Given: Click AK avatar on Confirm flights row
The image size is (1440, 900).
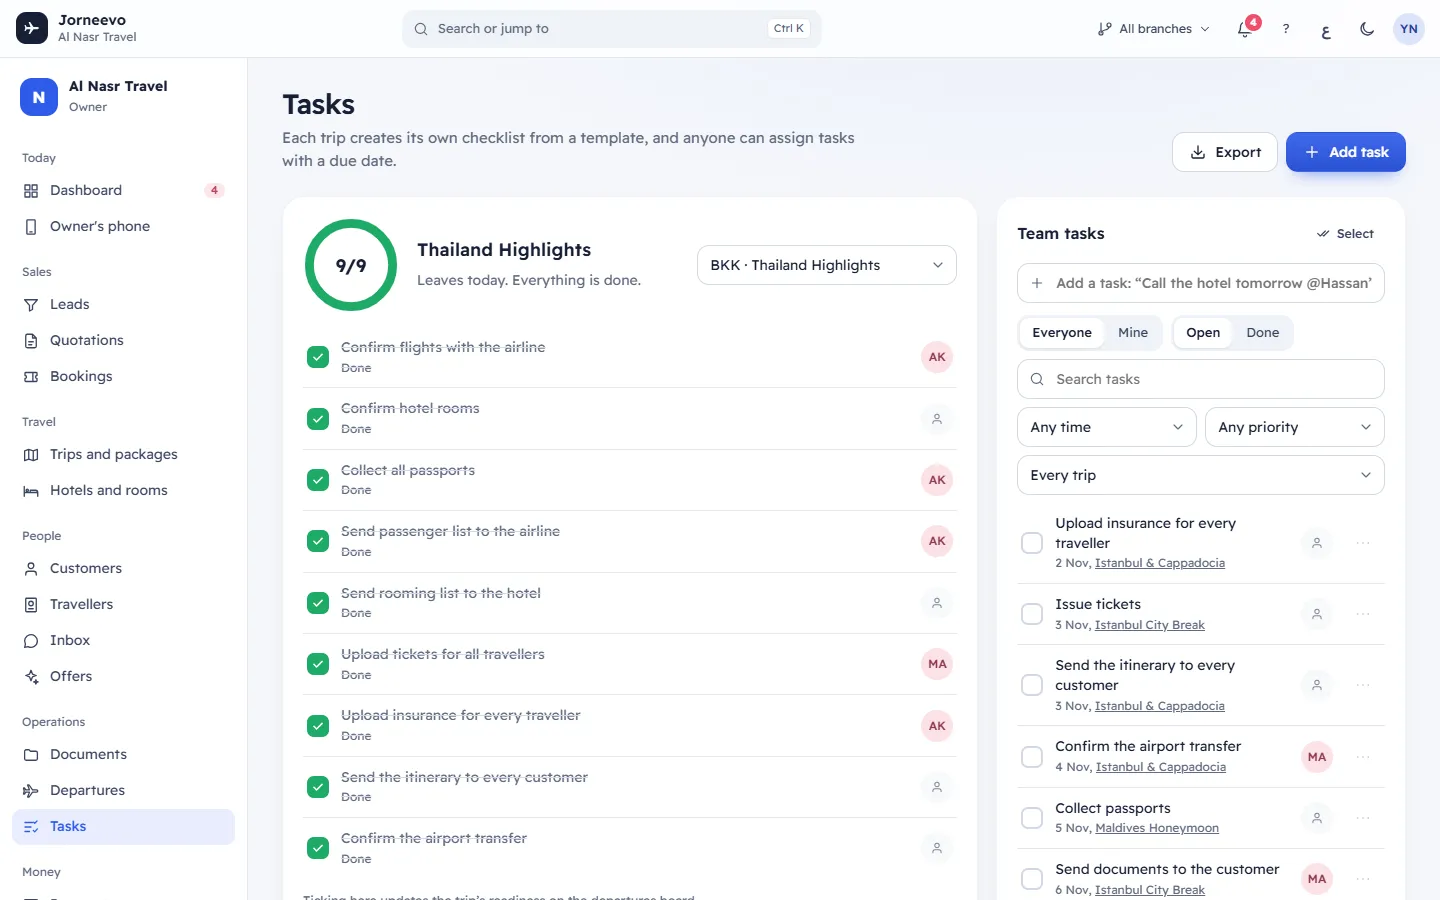Looking at the screenshot, I should 937,357.
